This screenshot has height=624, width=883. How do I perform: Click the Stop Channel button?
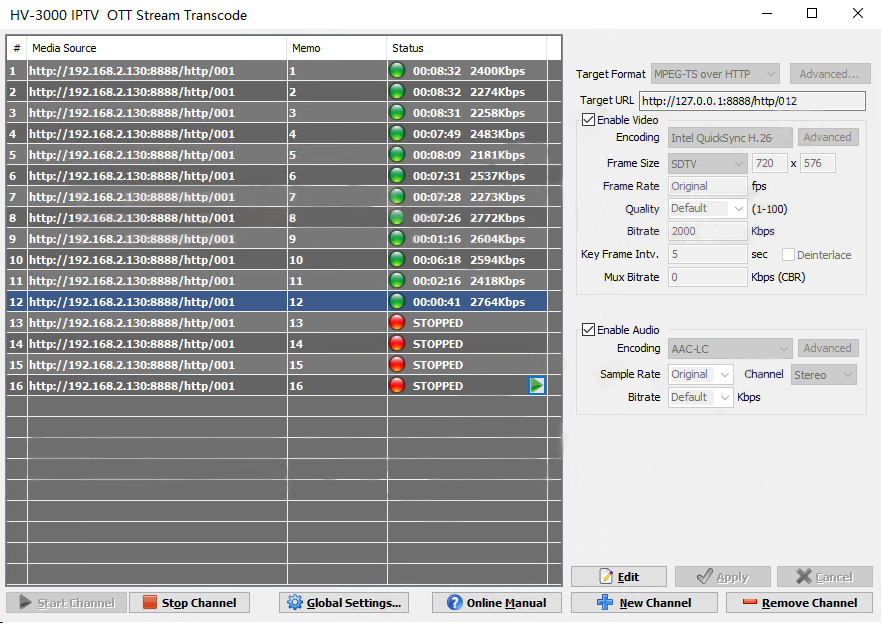pyautogui.click(x=189, y=603)
